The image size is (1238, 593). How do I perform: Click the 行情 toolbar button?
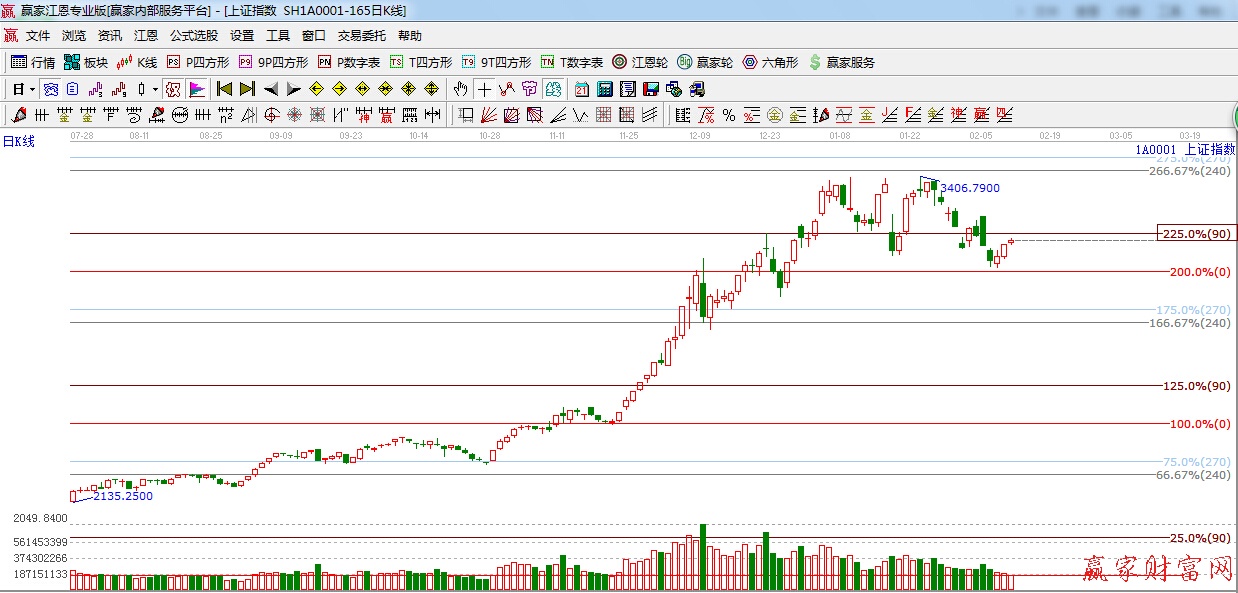pos(33,62)
